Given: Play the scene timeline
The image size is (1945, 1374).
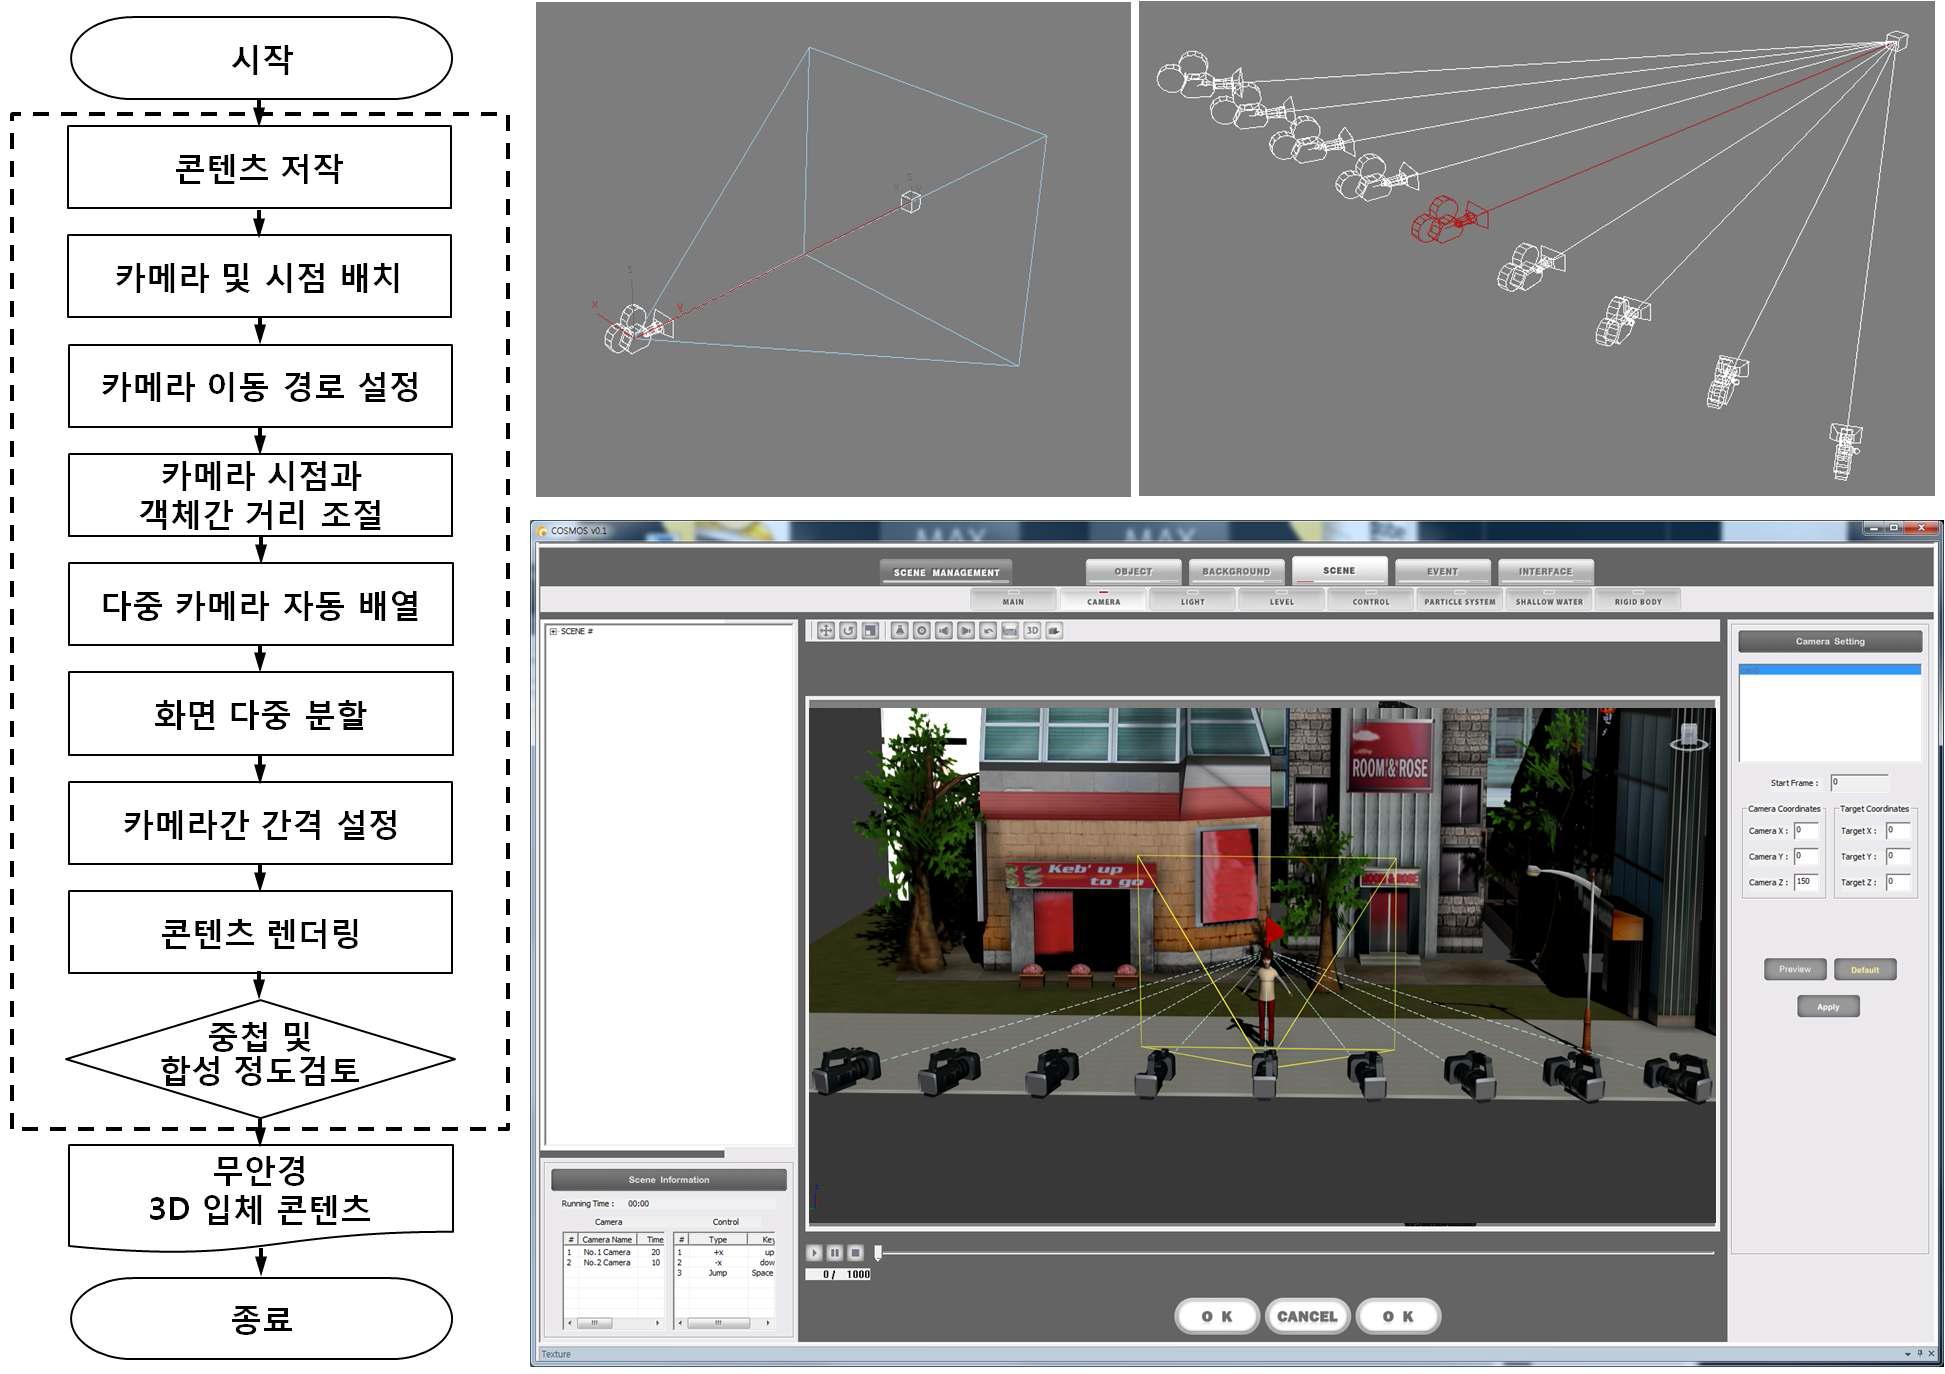Looking at the screenshot, I should (x=814, y=1252).
